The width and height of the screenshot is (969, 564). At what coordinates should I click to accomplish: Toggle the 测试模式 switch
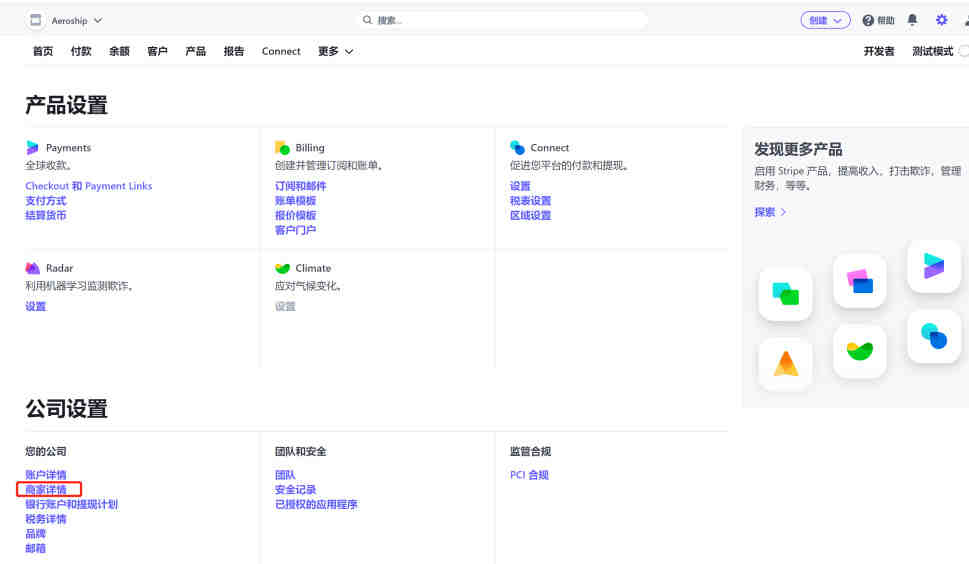pyautogui.click(x=963, y=51)
